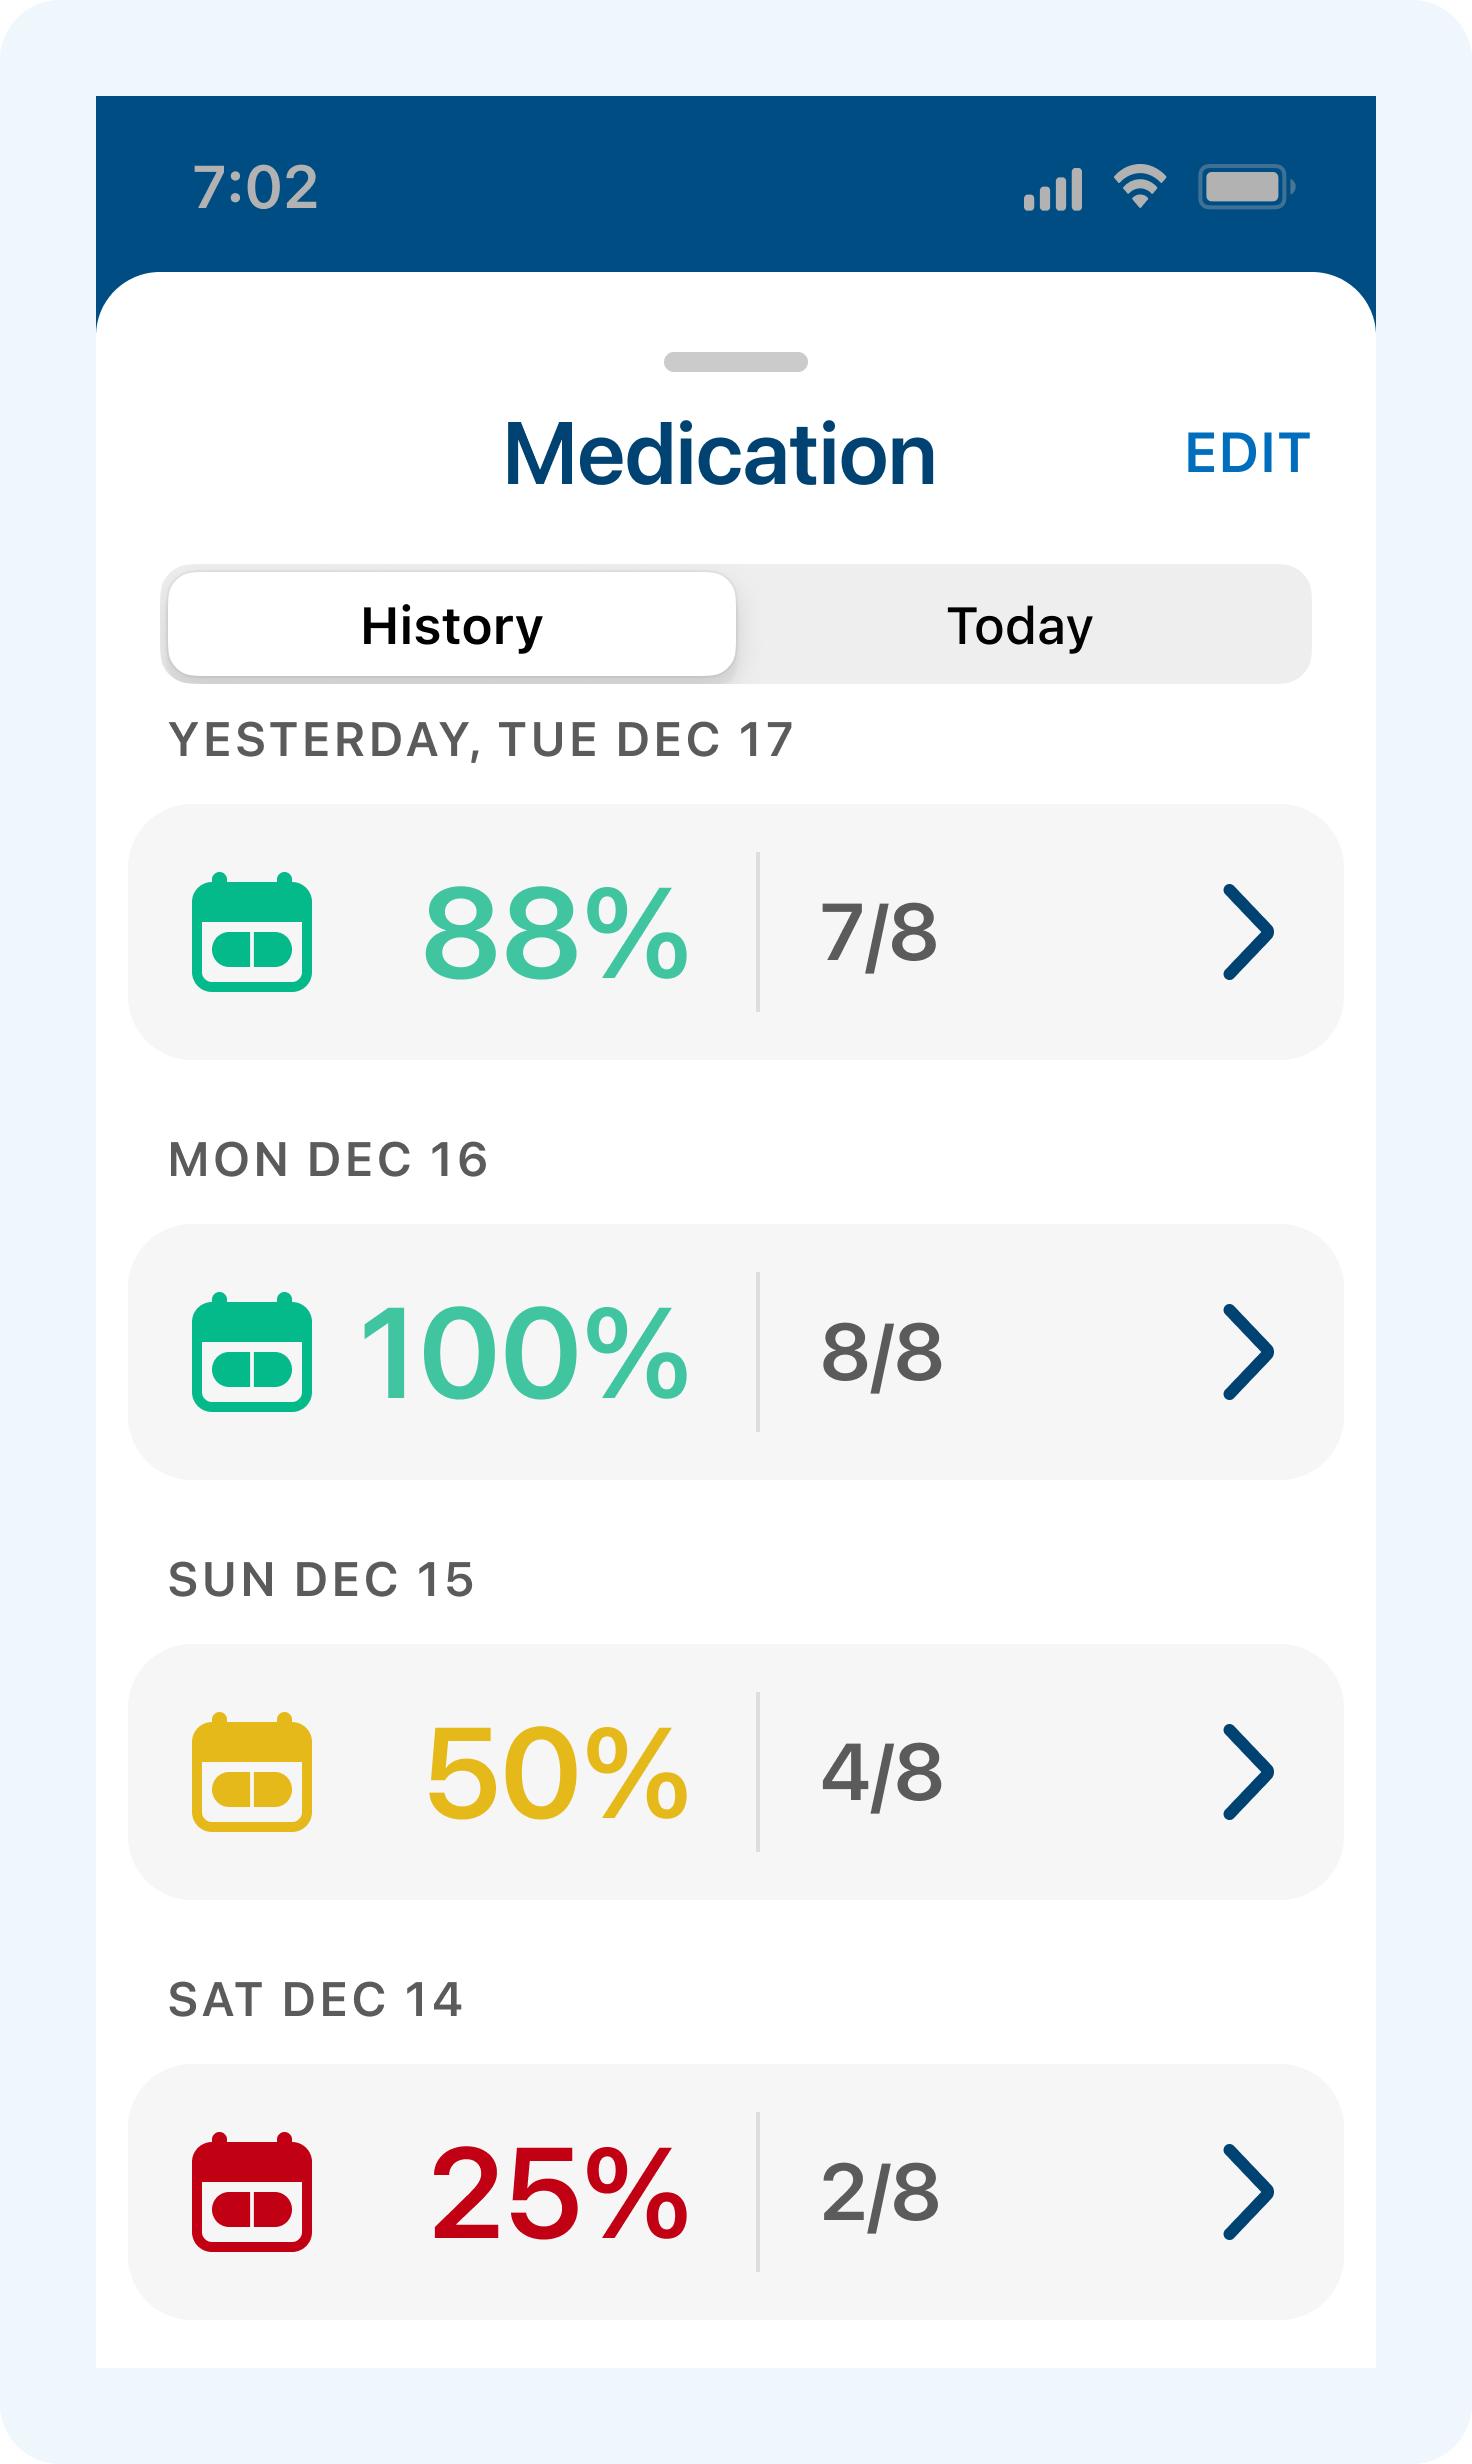1472x2464 pixels.
Task: Tap the Wi-Fi status icon
Action: [1140, 187]
